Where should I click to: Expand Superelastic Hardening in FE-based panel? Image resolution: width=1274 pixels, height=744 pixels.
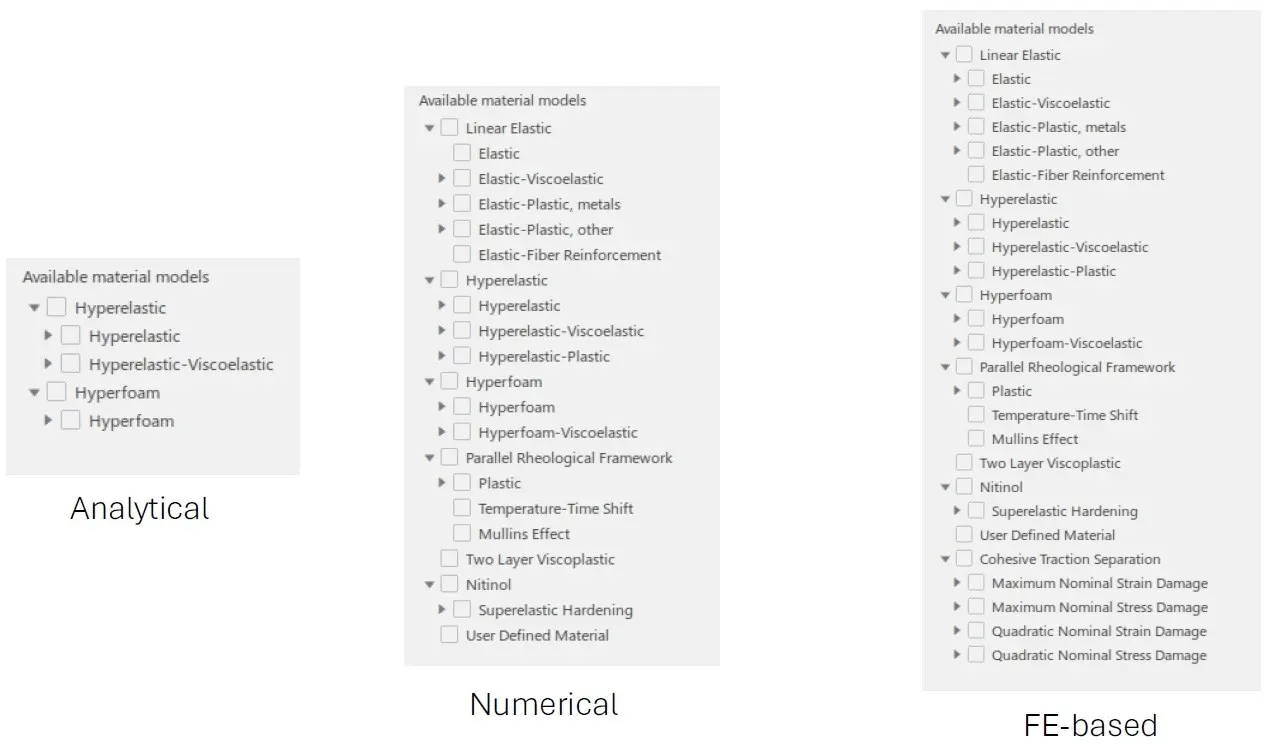pyautogui.click(x=957, y=511)
